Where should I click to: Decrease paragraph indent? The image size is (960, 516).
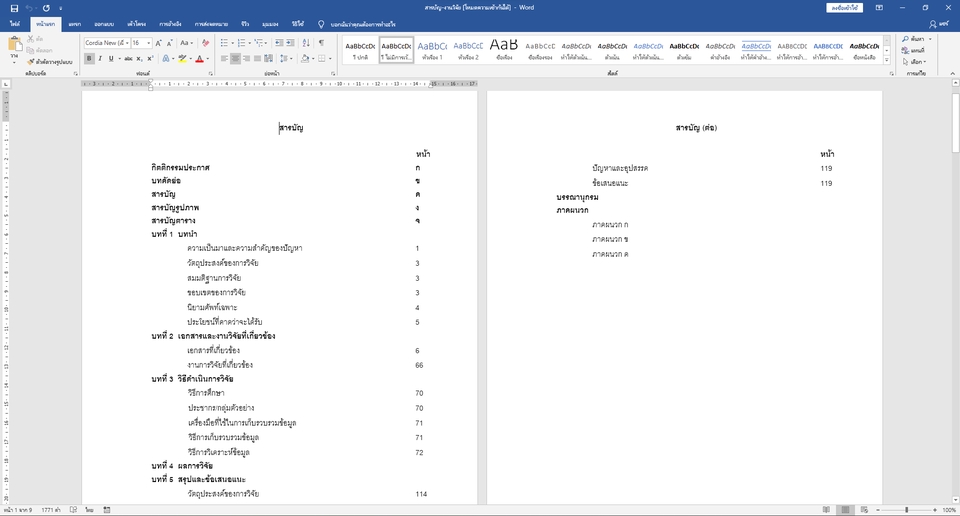[x=279, y=43]
